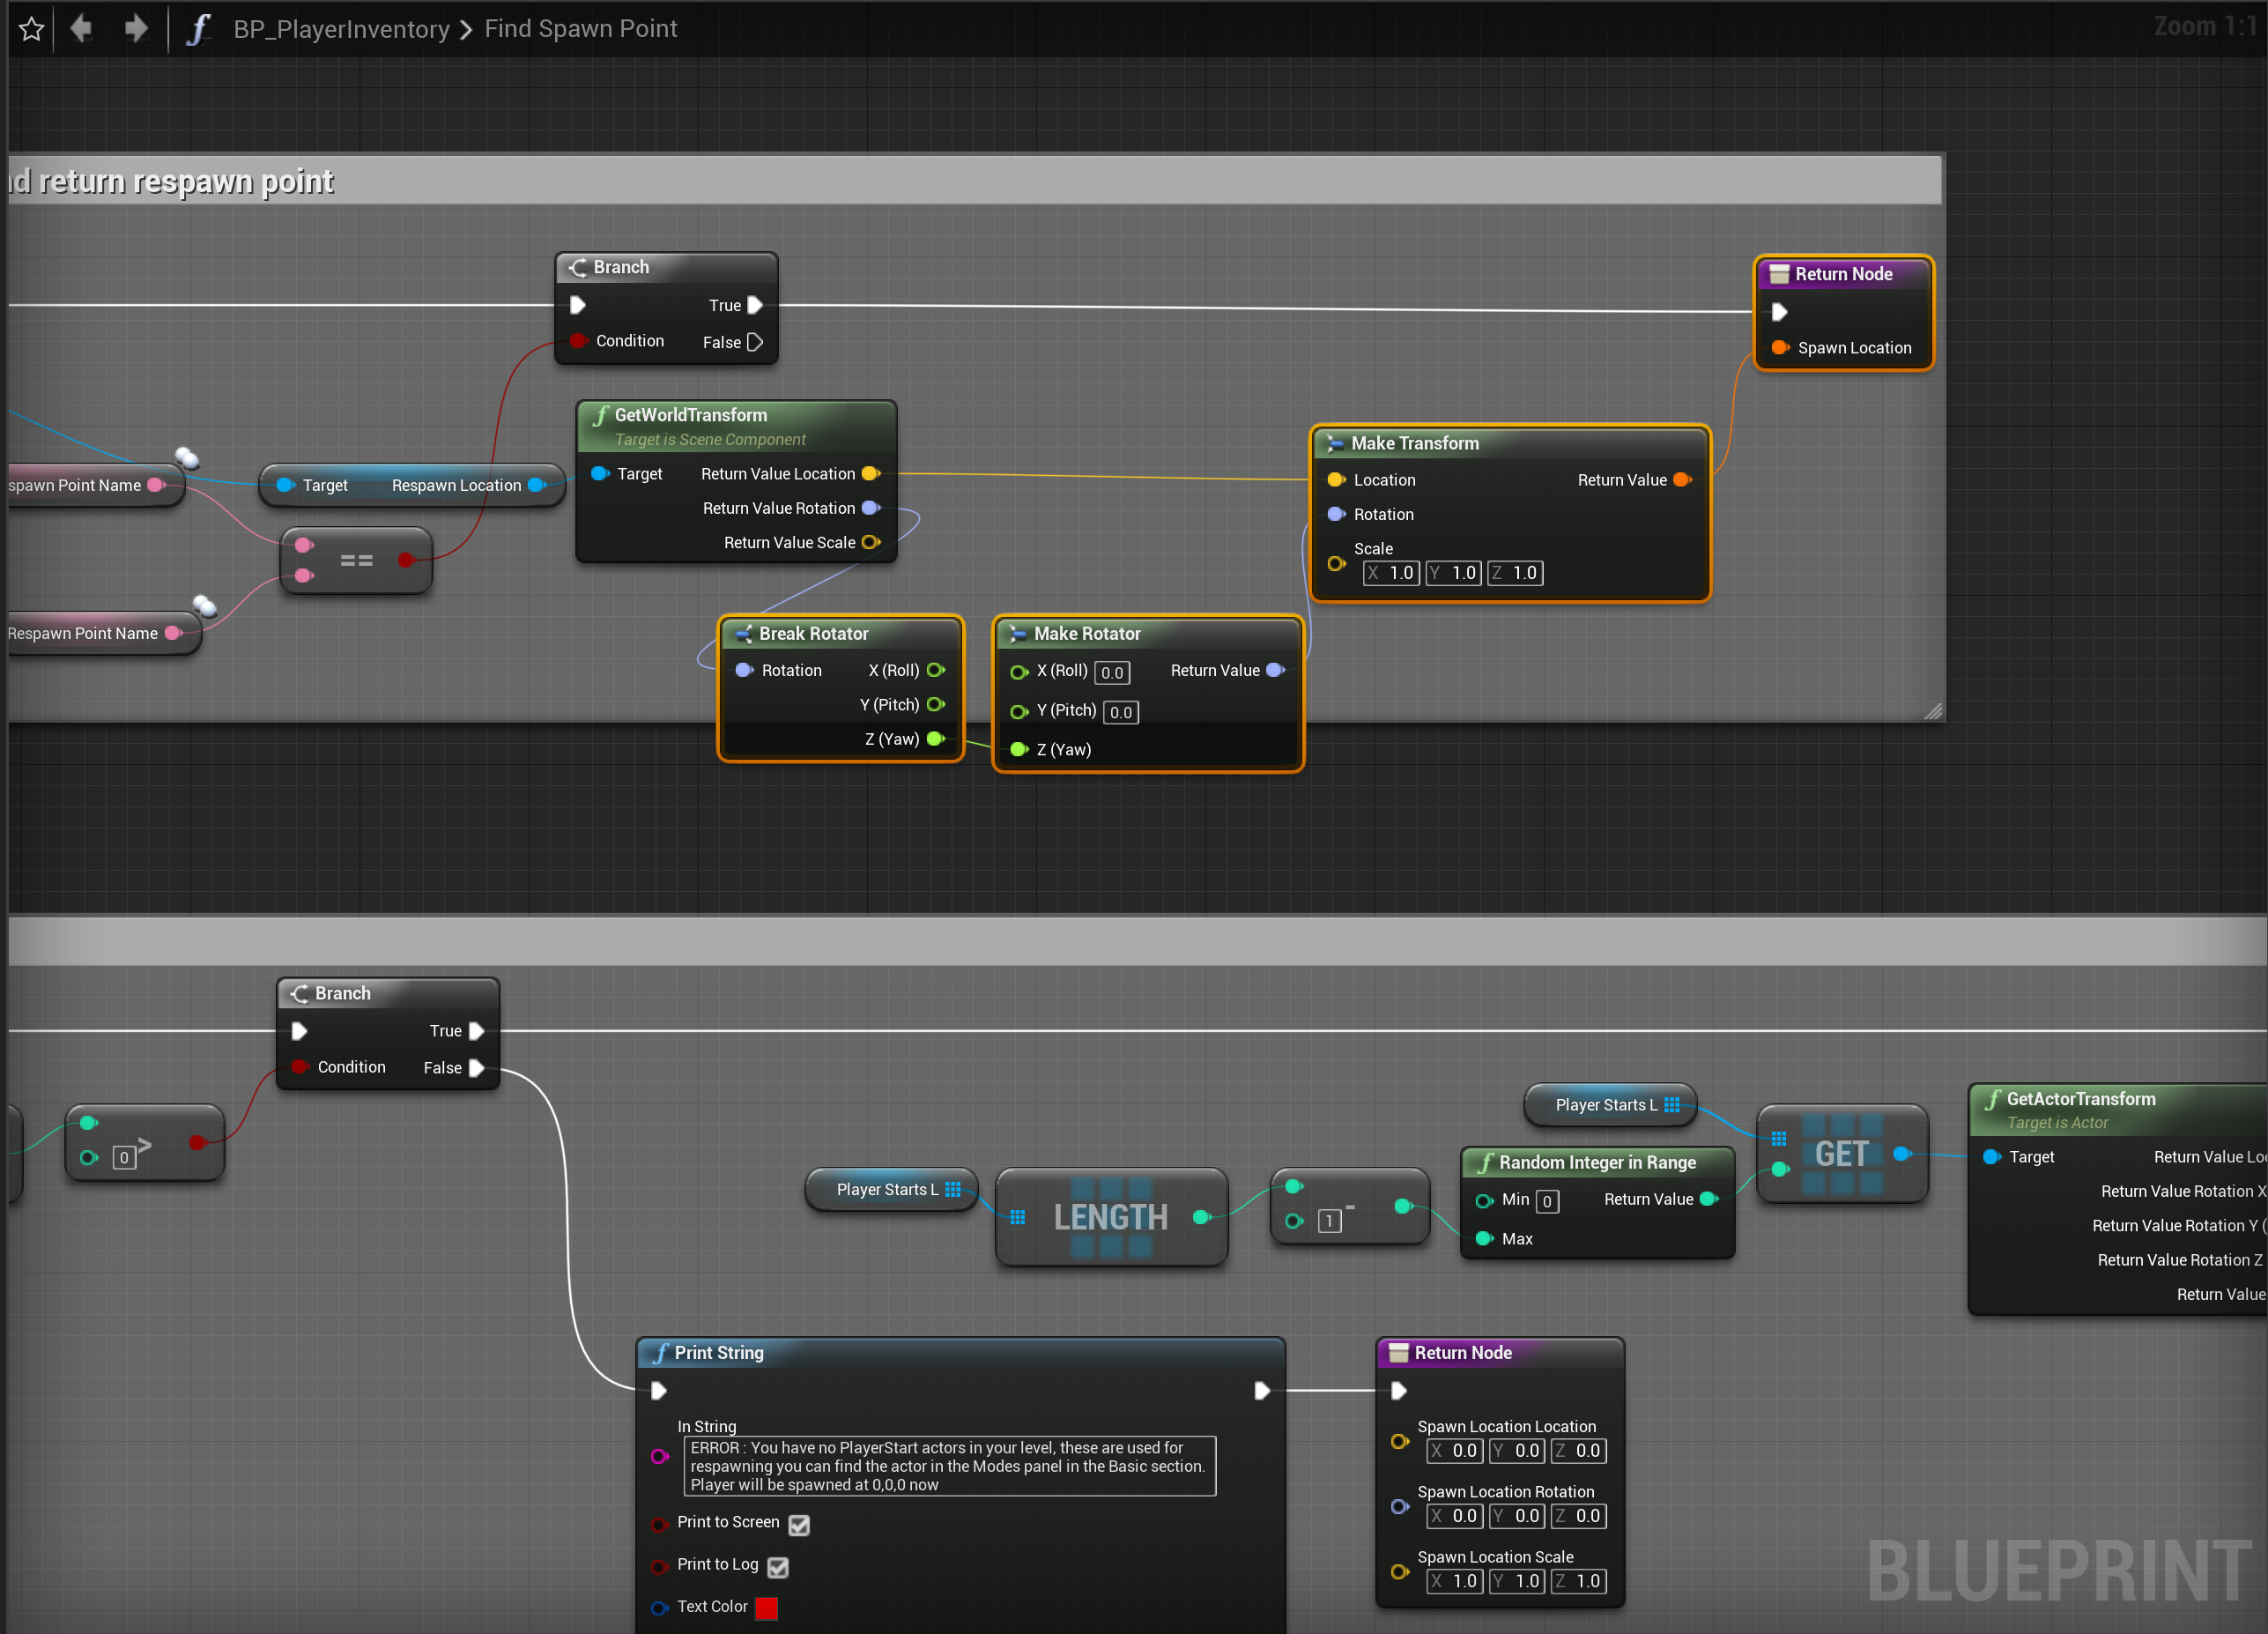Toggle the Print to Log checkbox
The height and width of the screenshot is (1634, 2268).
point(778,1566)
